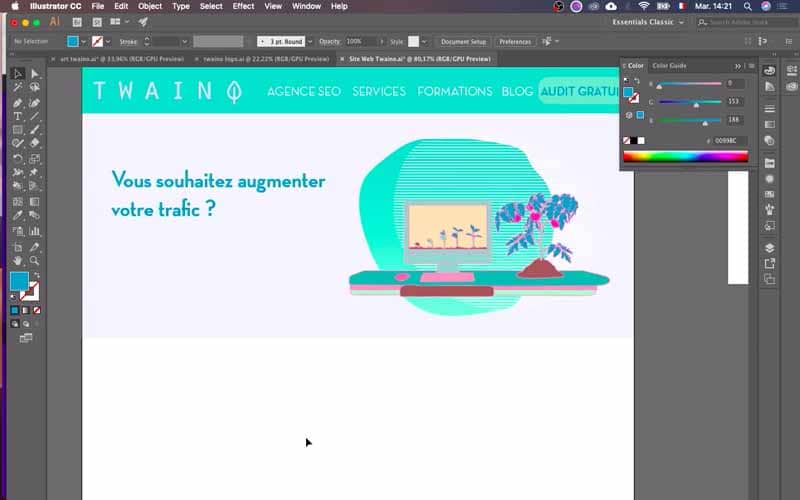Set paint mode to None in toolbar
The height and width of the screenshot is (500, 800).
[x=37, y=310]
